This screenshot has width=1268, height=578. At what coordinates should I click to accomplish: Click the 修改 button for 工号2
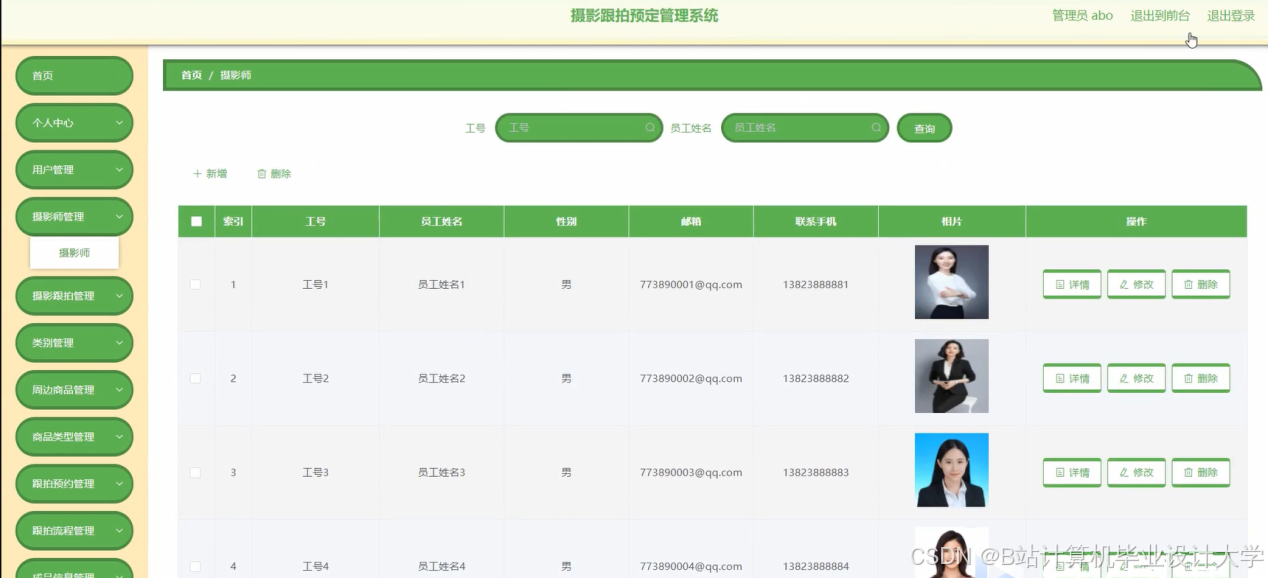click(1136, 379)
